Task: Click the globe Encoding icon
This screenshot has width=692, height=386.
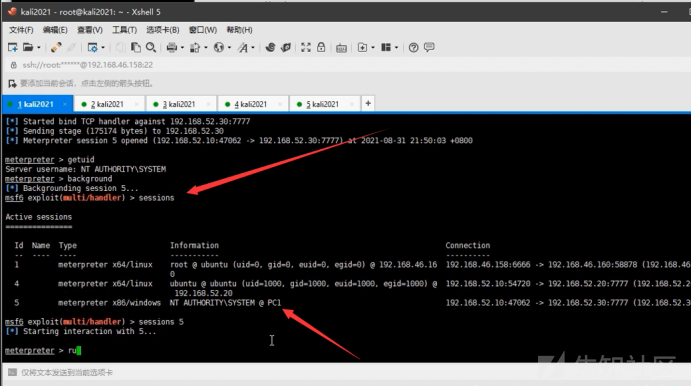Action: click(219, 47)
